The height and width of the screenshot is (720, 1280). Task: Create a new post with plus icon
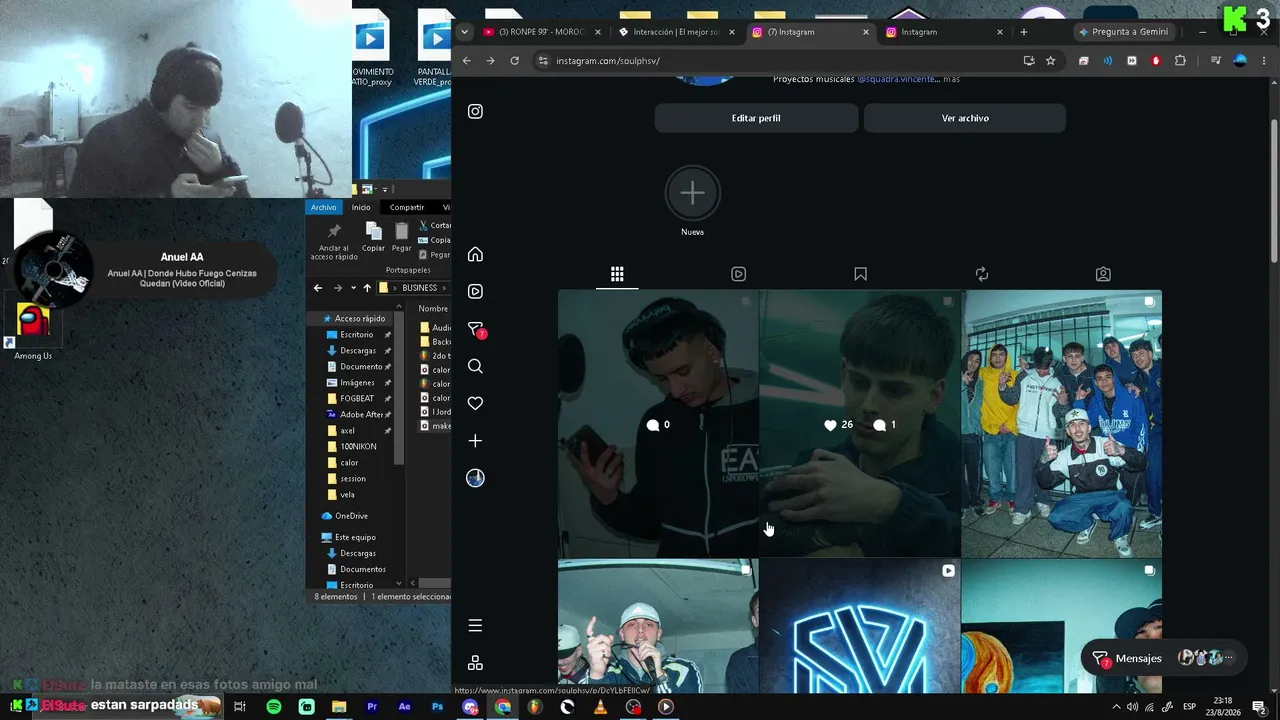475,441
